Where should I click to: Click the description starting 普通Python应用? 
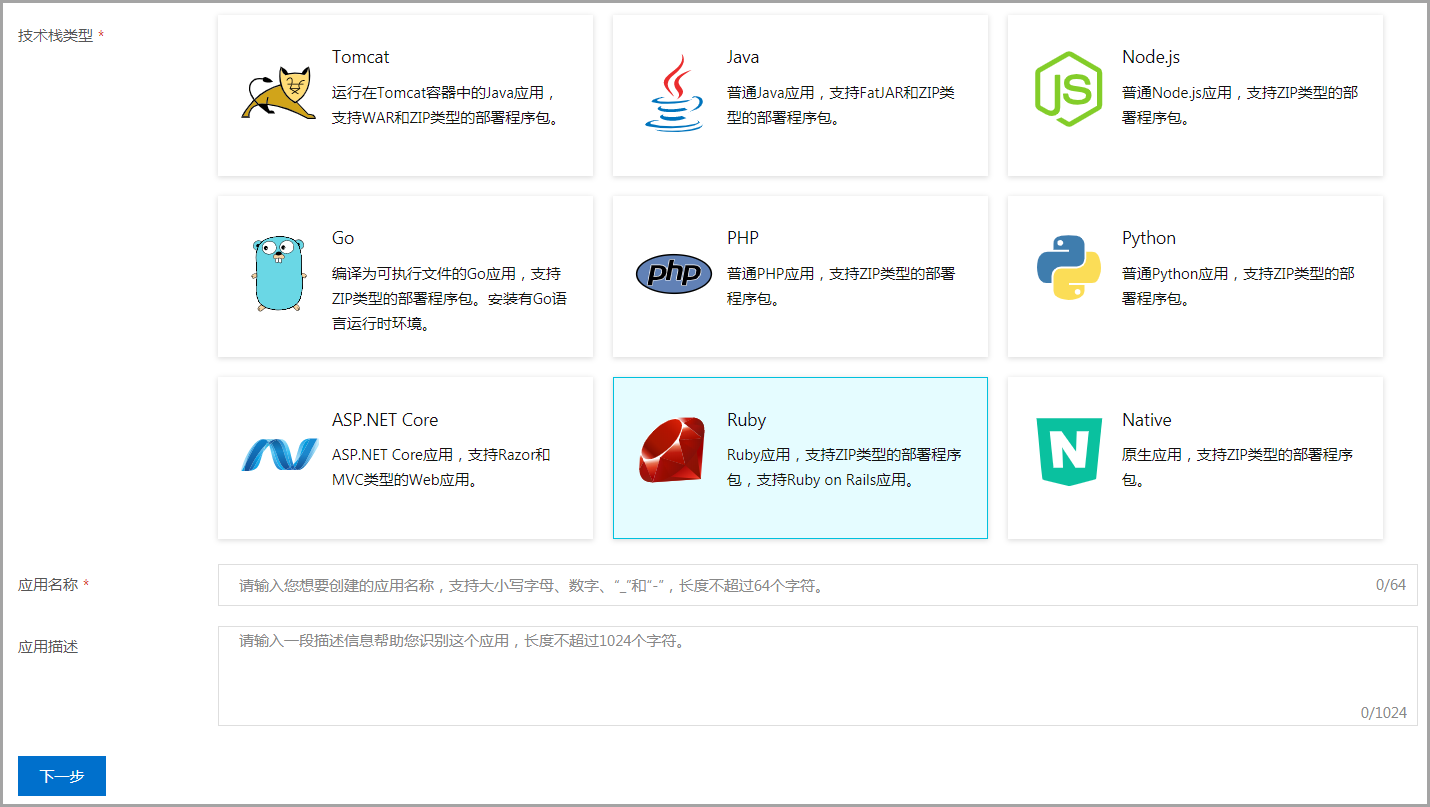1239,286
